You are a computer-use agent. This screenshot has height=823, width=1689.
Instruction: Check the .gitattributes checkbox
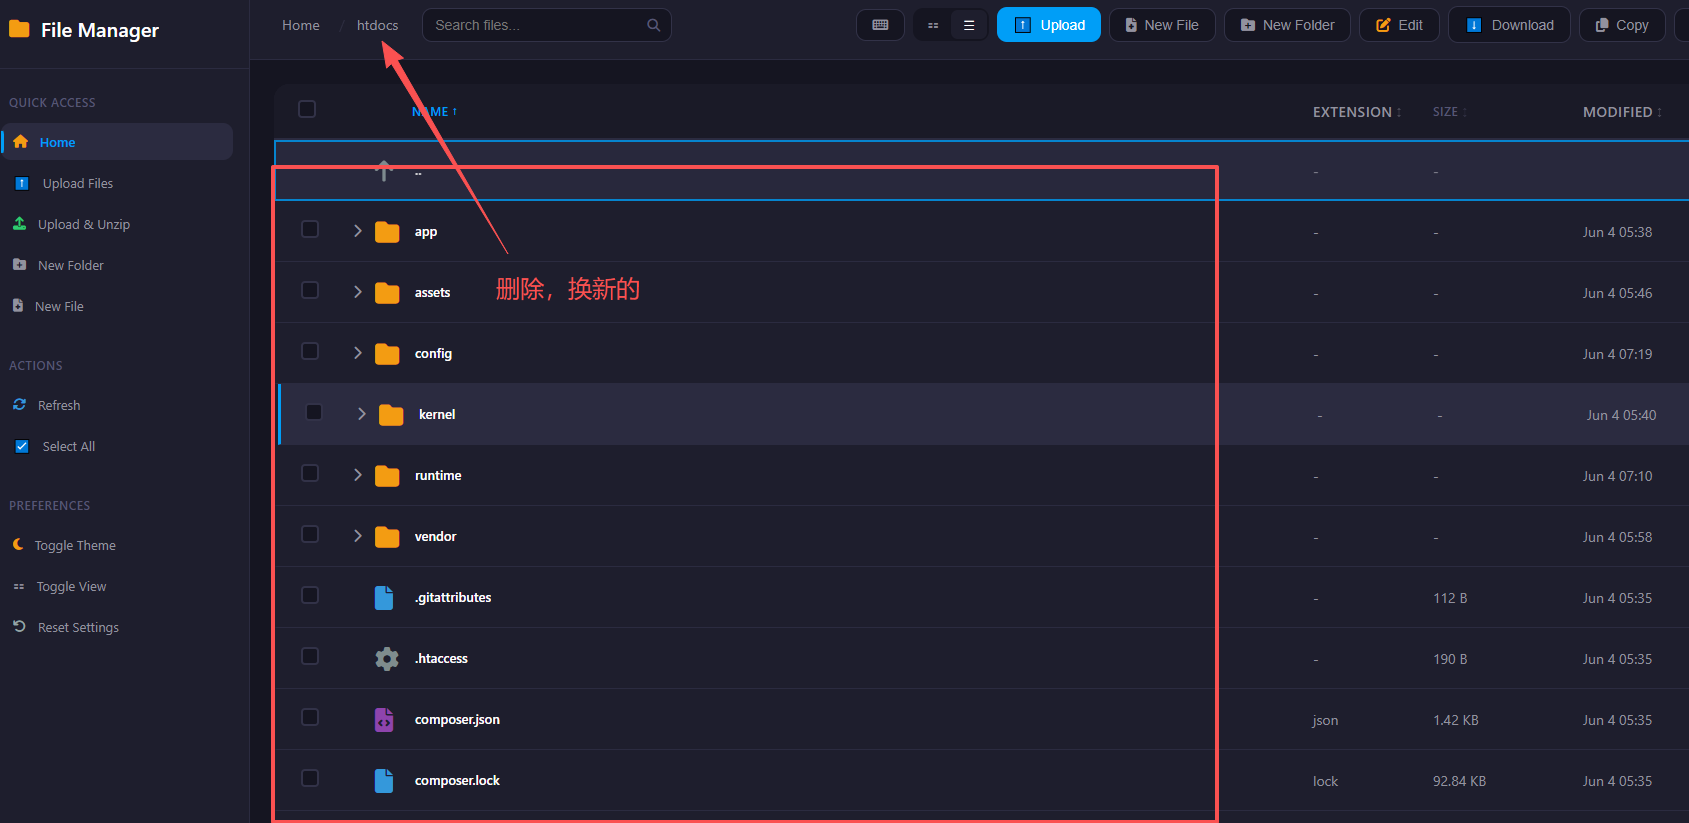[x=310, y=595]
